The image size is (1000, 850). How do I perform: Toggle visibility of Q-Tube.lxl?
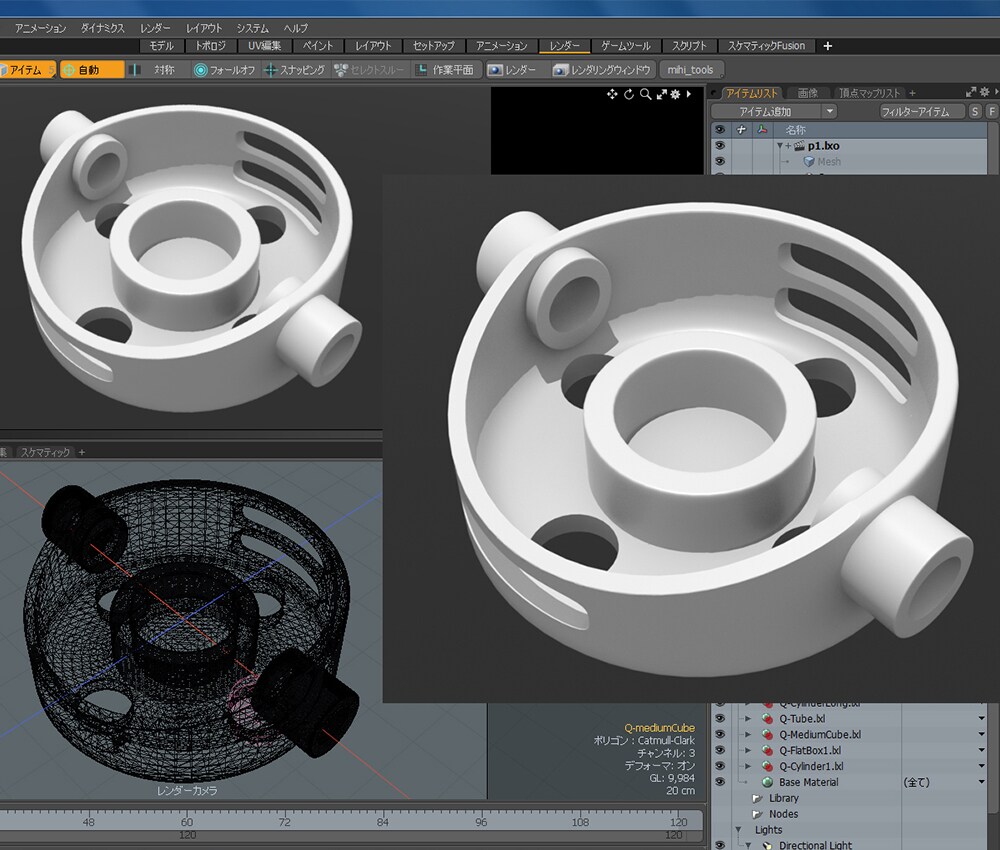(x=720, y=718)
